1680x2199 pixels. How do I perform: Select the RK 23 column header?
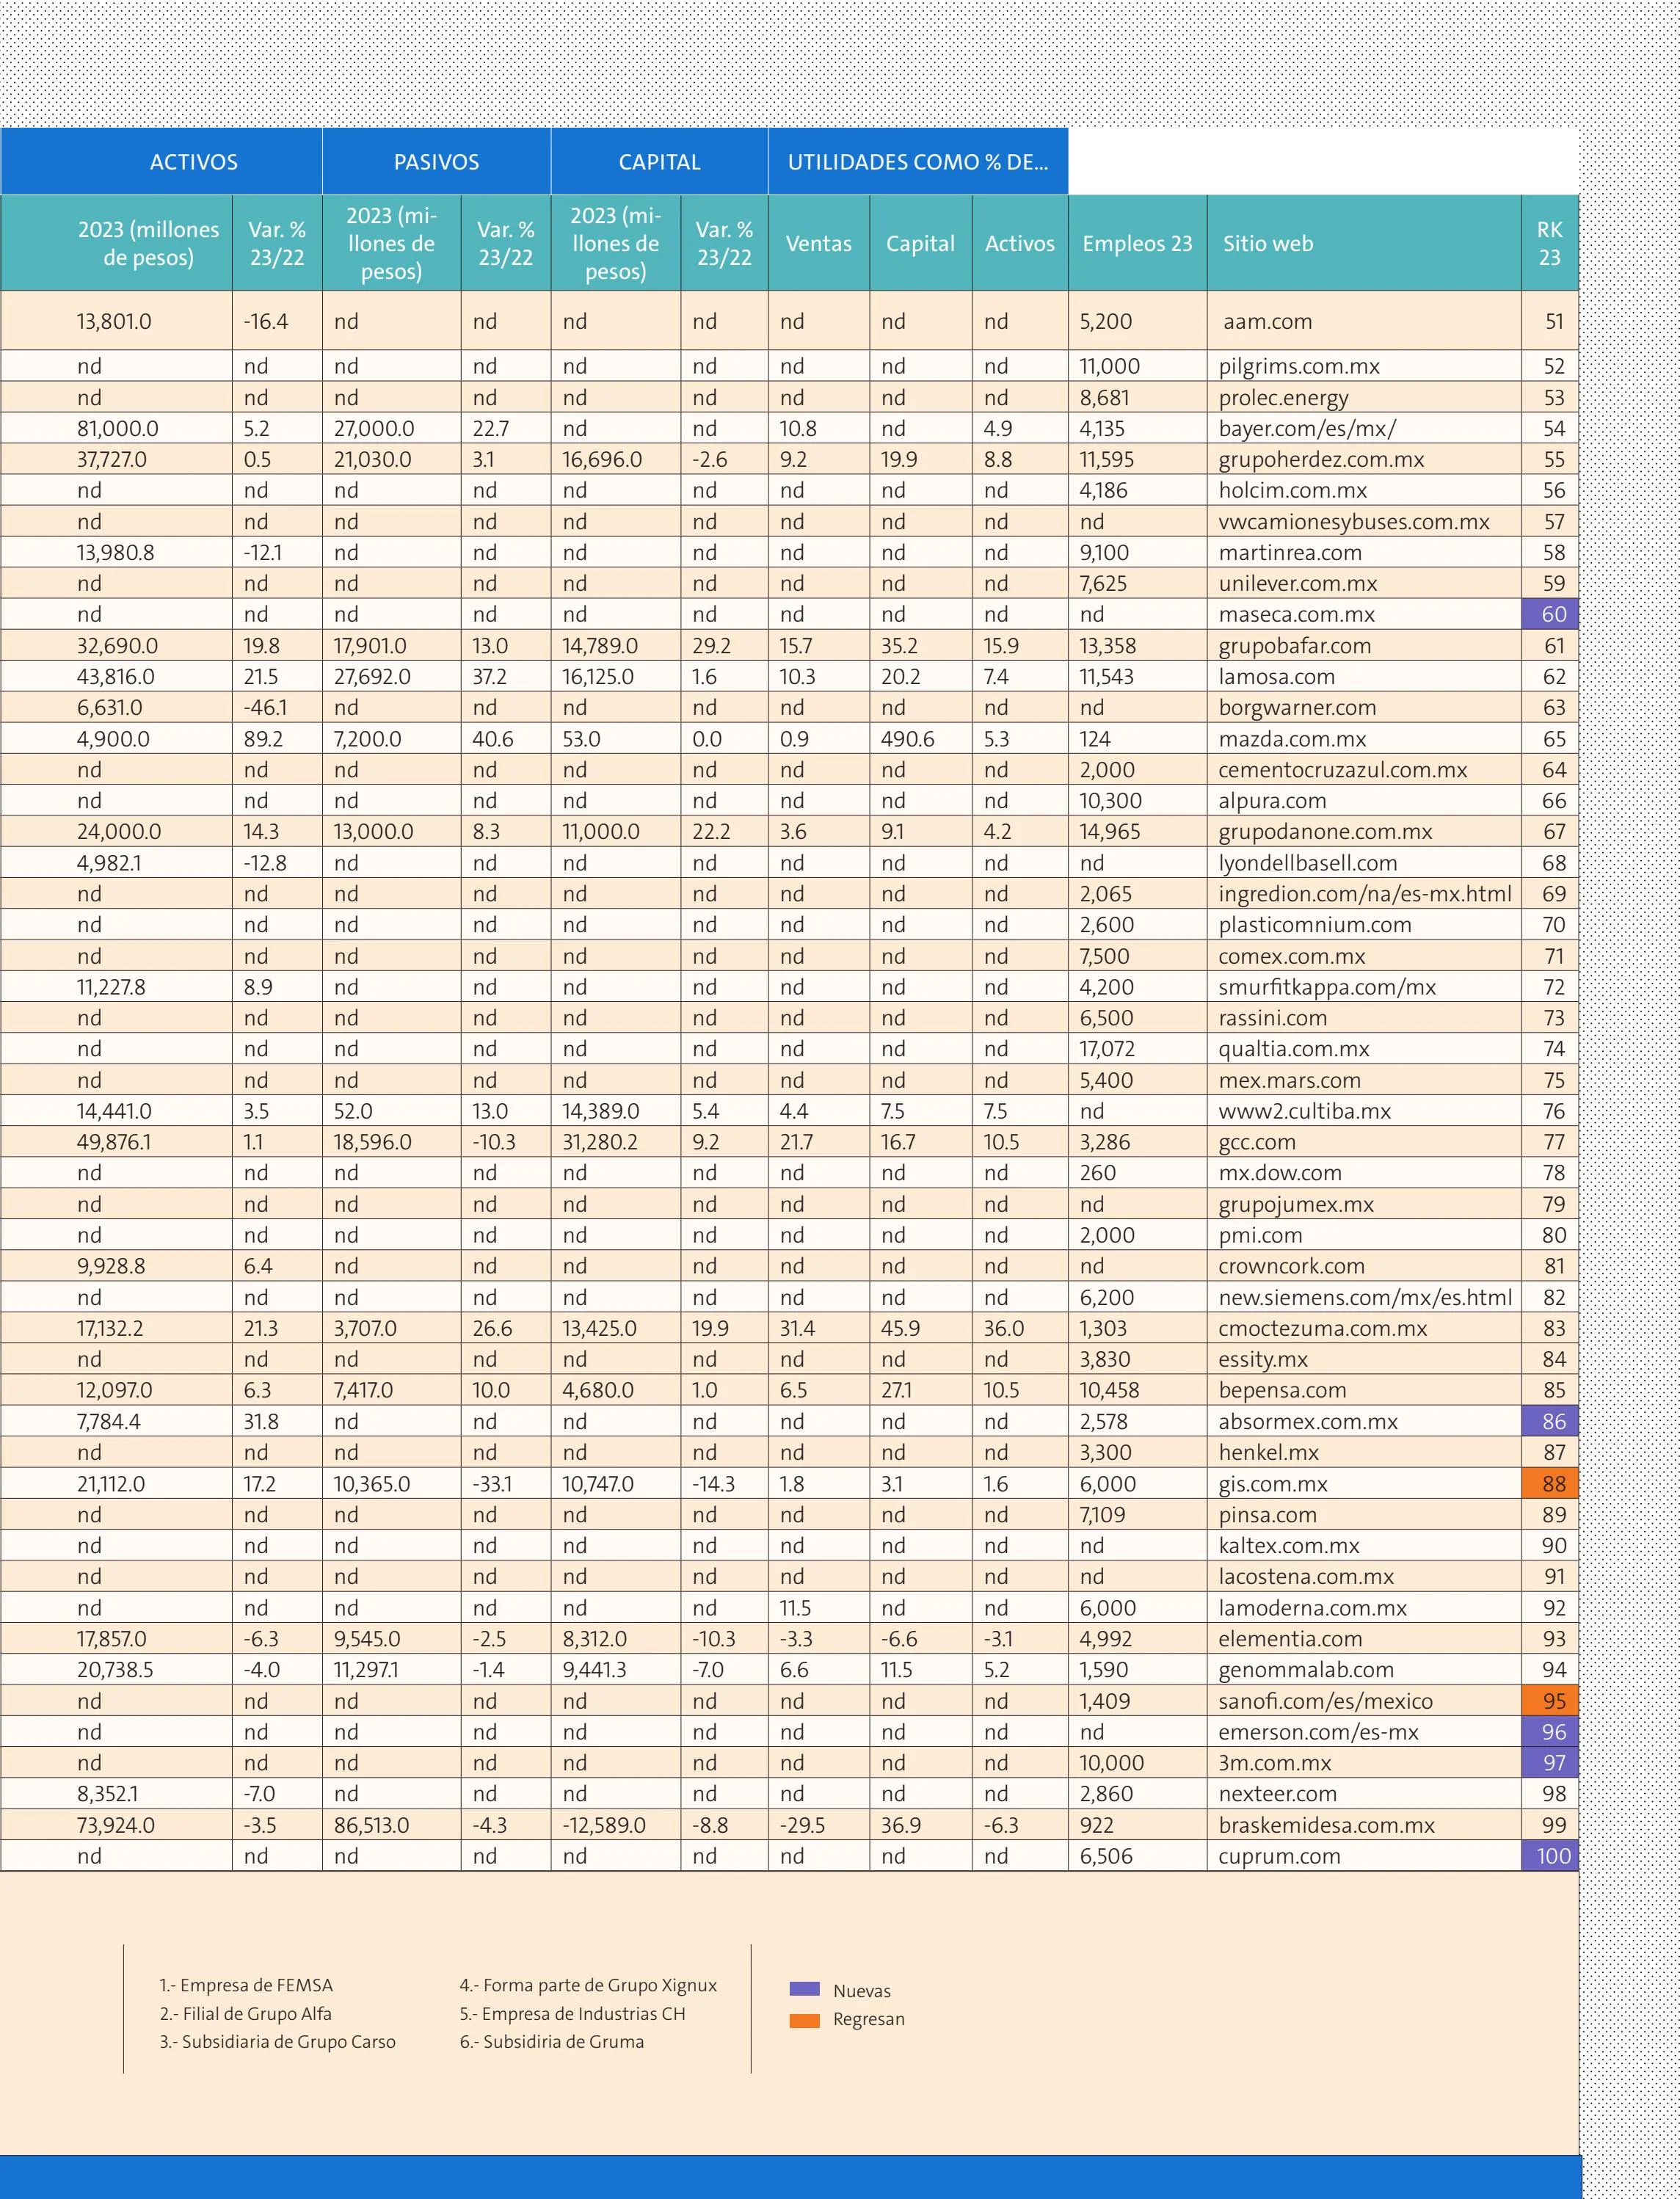[1550, 244]
